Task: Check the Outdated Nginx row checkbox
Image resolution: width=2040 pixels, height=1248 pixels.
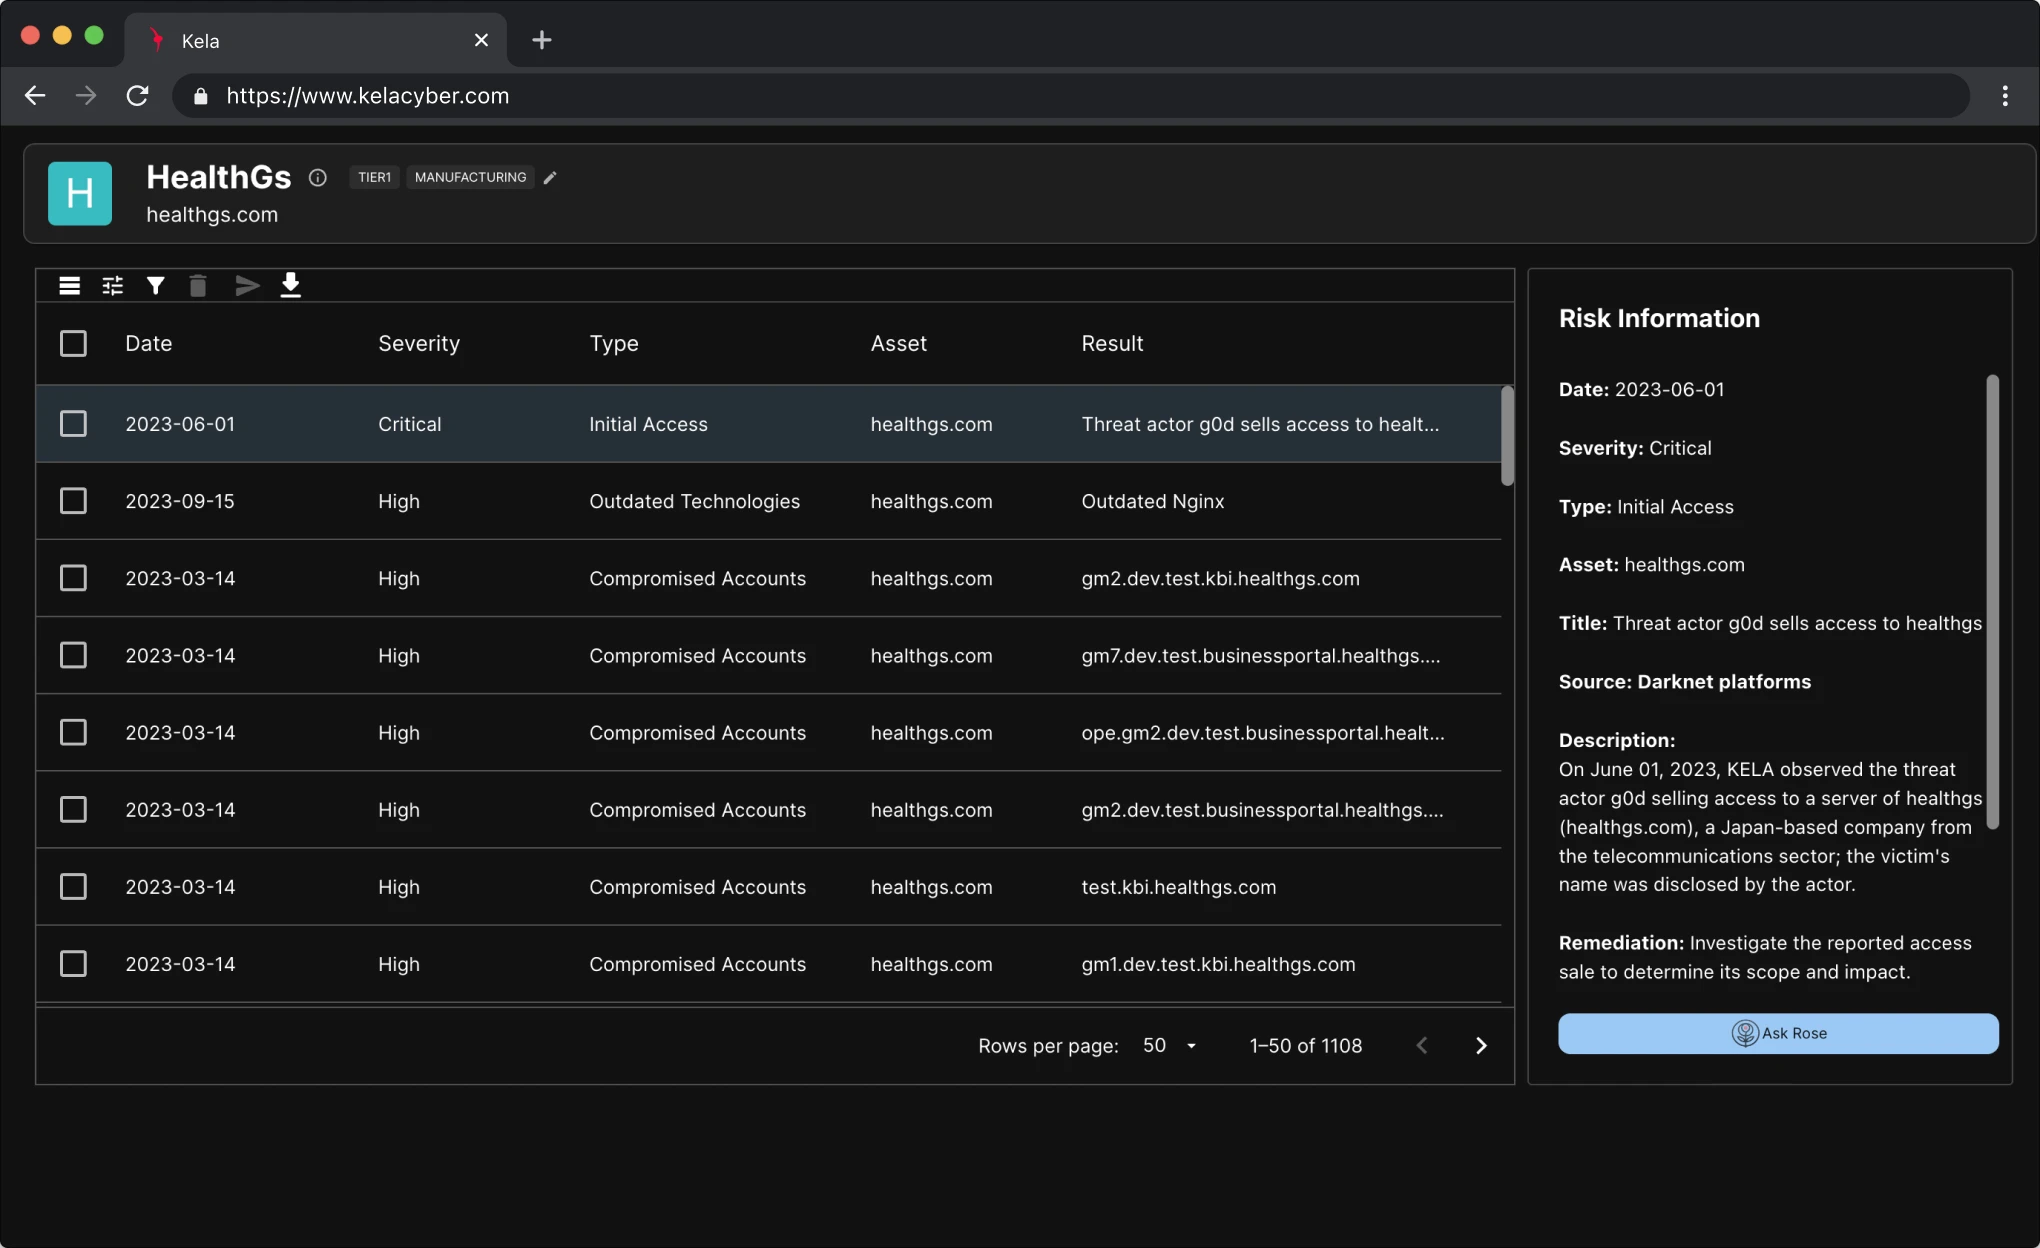Action: (73, 501)
